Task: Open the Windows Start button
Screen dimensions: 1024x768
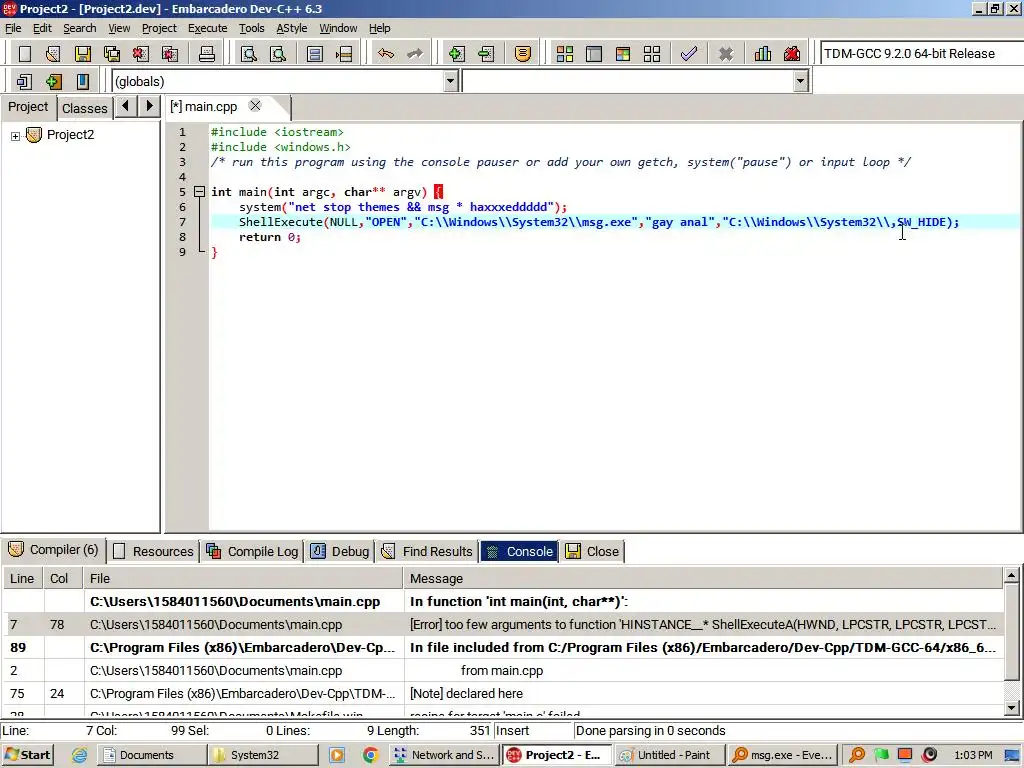Action: [27, 755]
